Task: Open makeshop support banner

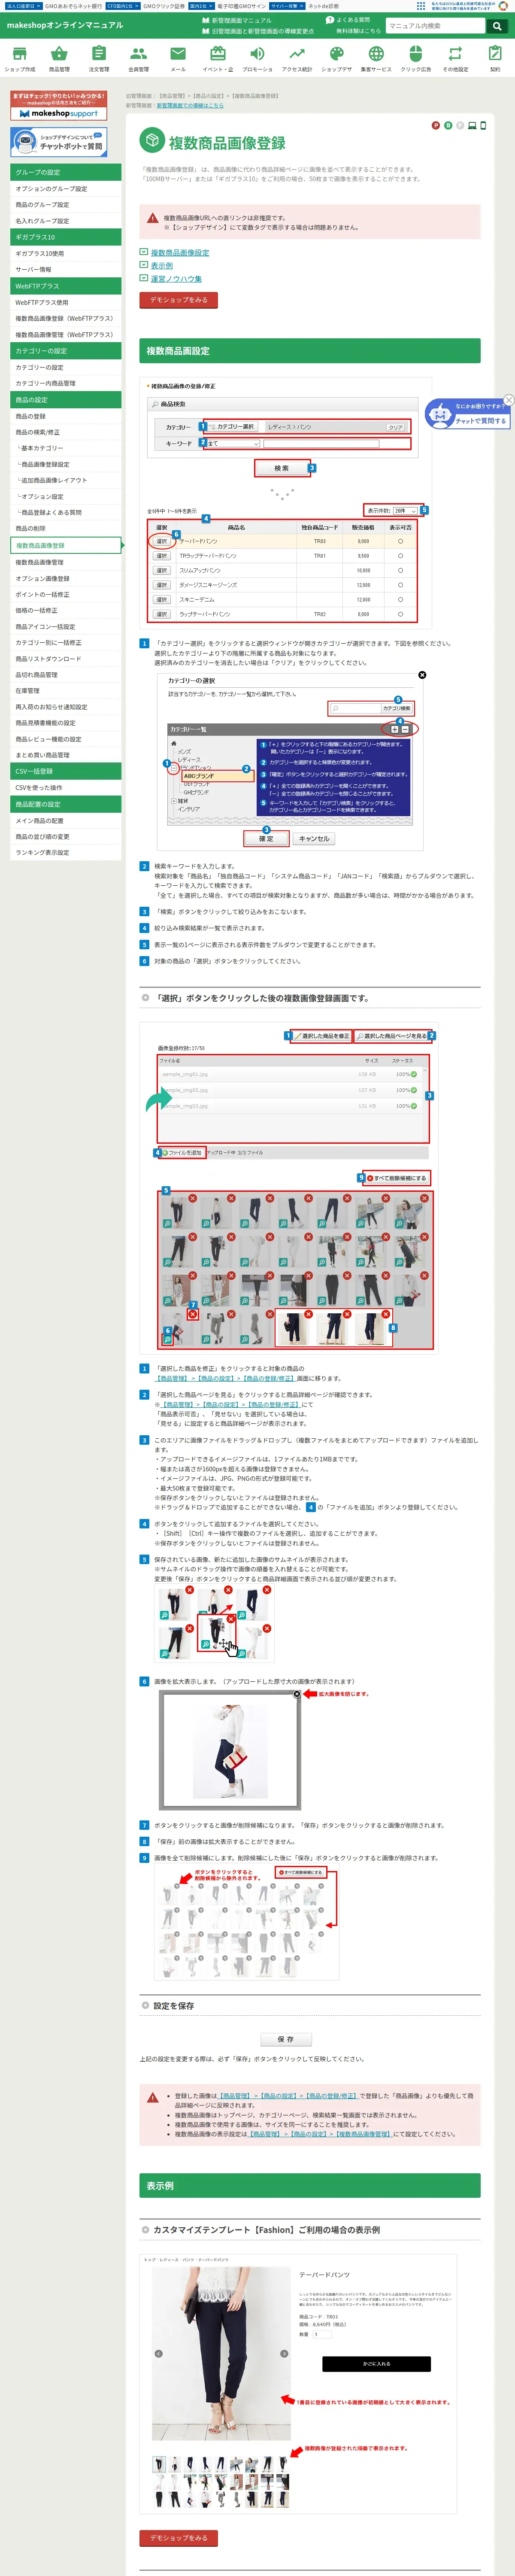Action: [58, 106]
